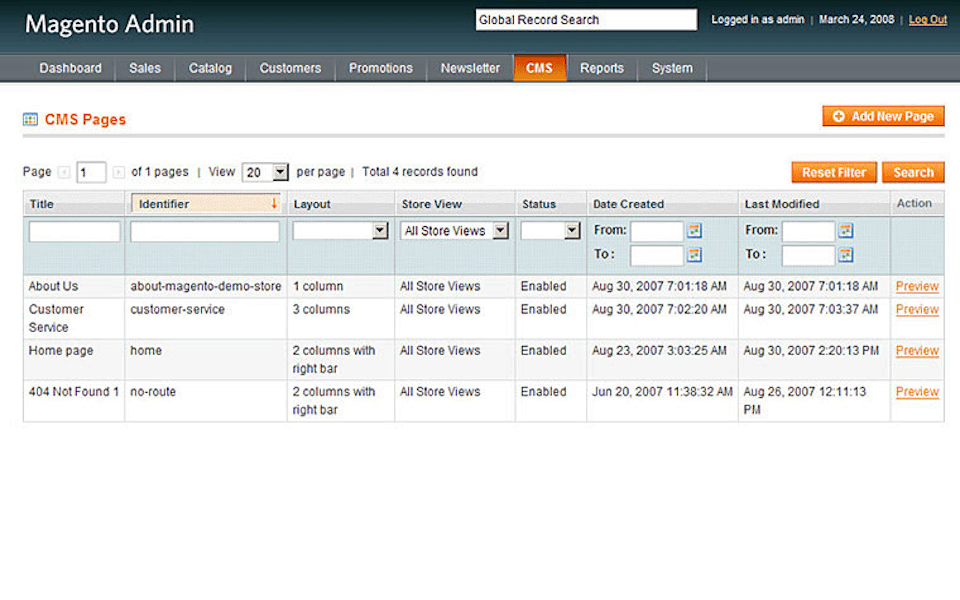
Task: Click 'Total 4 records found' text
Action: point(420,172)
